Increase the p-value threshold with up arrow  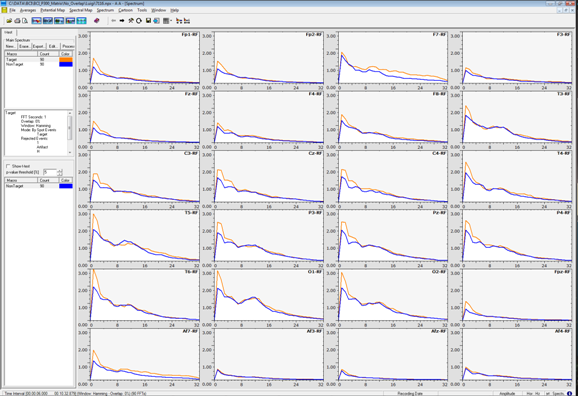coord(60,170)
